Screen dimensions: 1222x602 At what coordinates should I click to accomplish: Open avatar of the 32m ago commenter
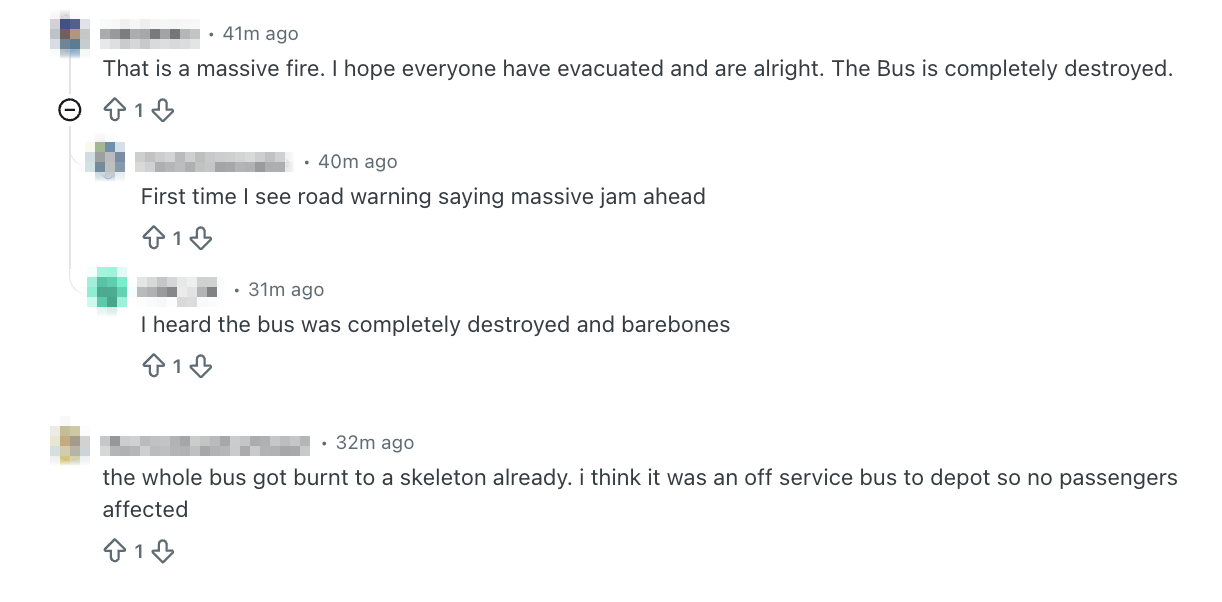[69, 443]
